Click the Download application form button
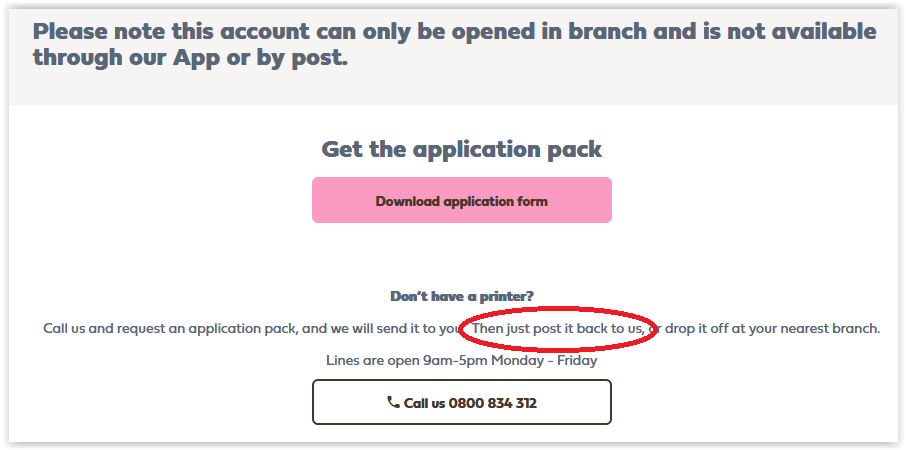Screen dimensions: 906x450 (x=461, y=201)
